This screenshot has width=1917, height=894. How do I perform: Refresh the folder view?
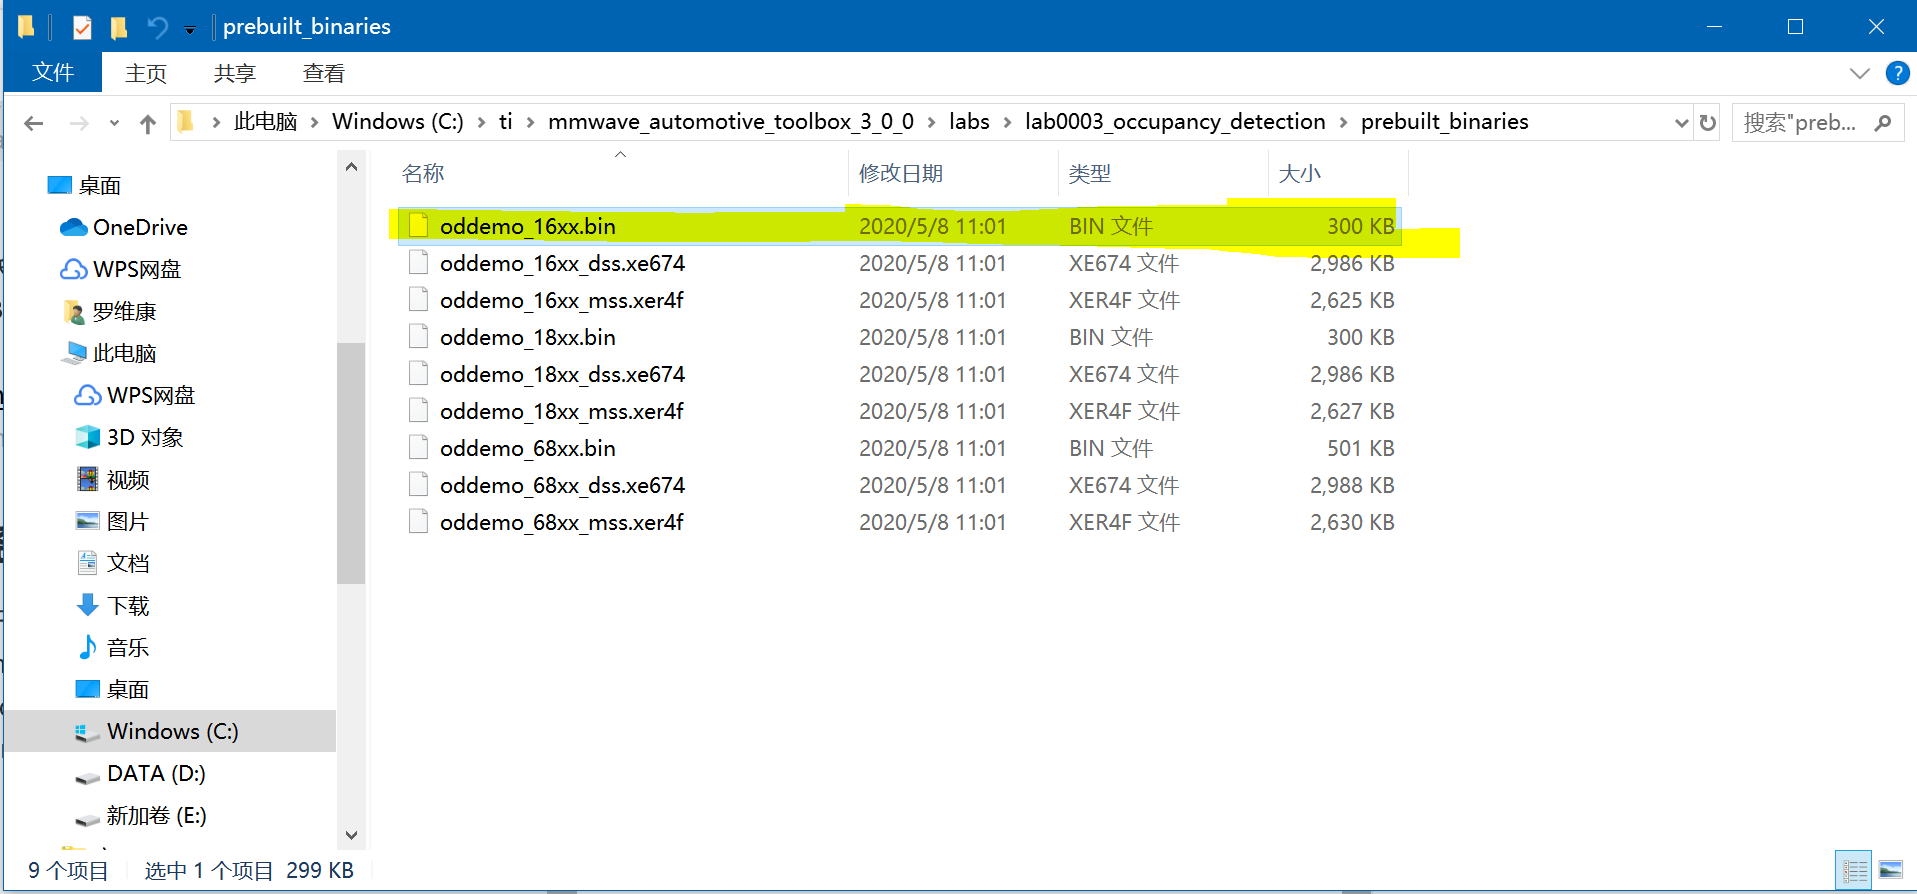pyautogui.click(x=1707, y=123)
